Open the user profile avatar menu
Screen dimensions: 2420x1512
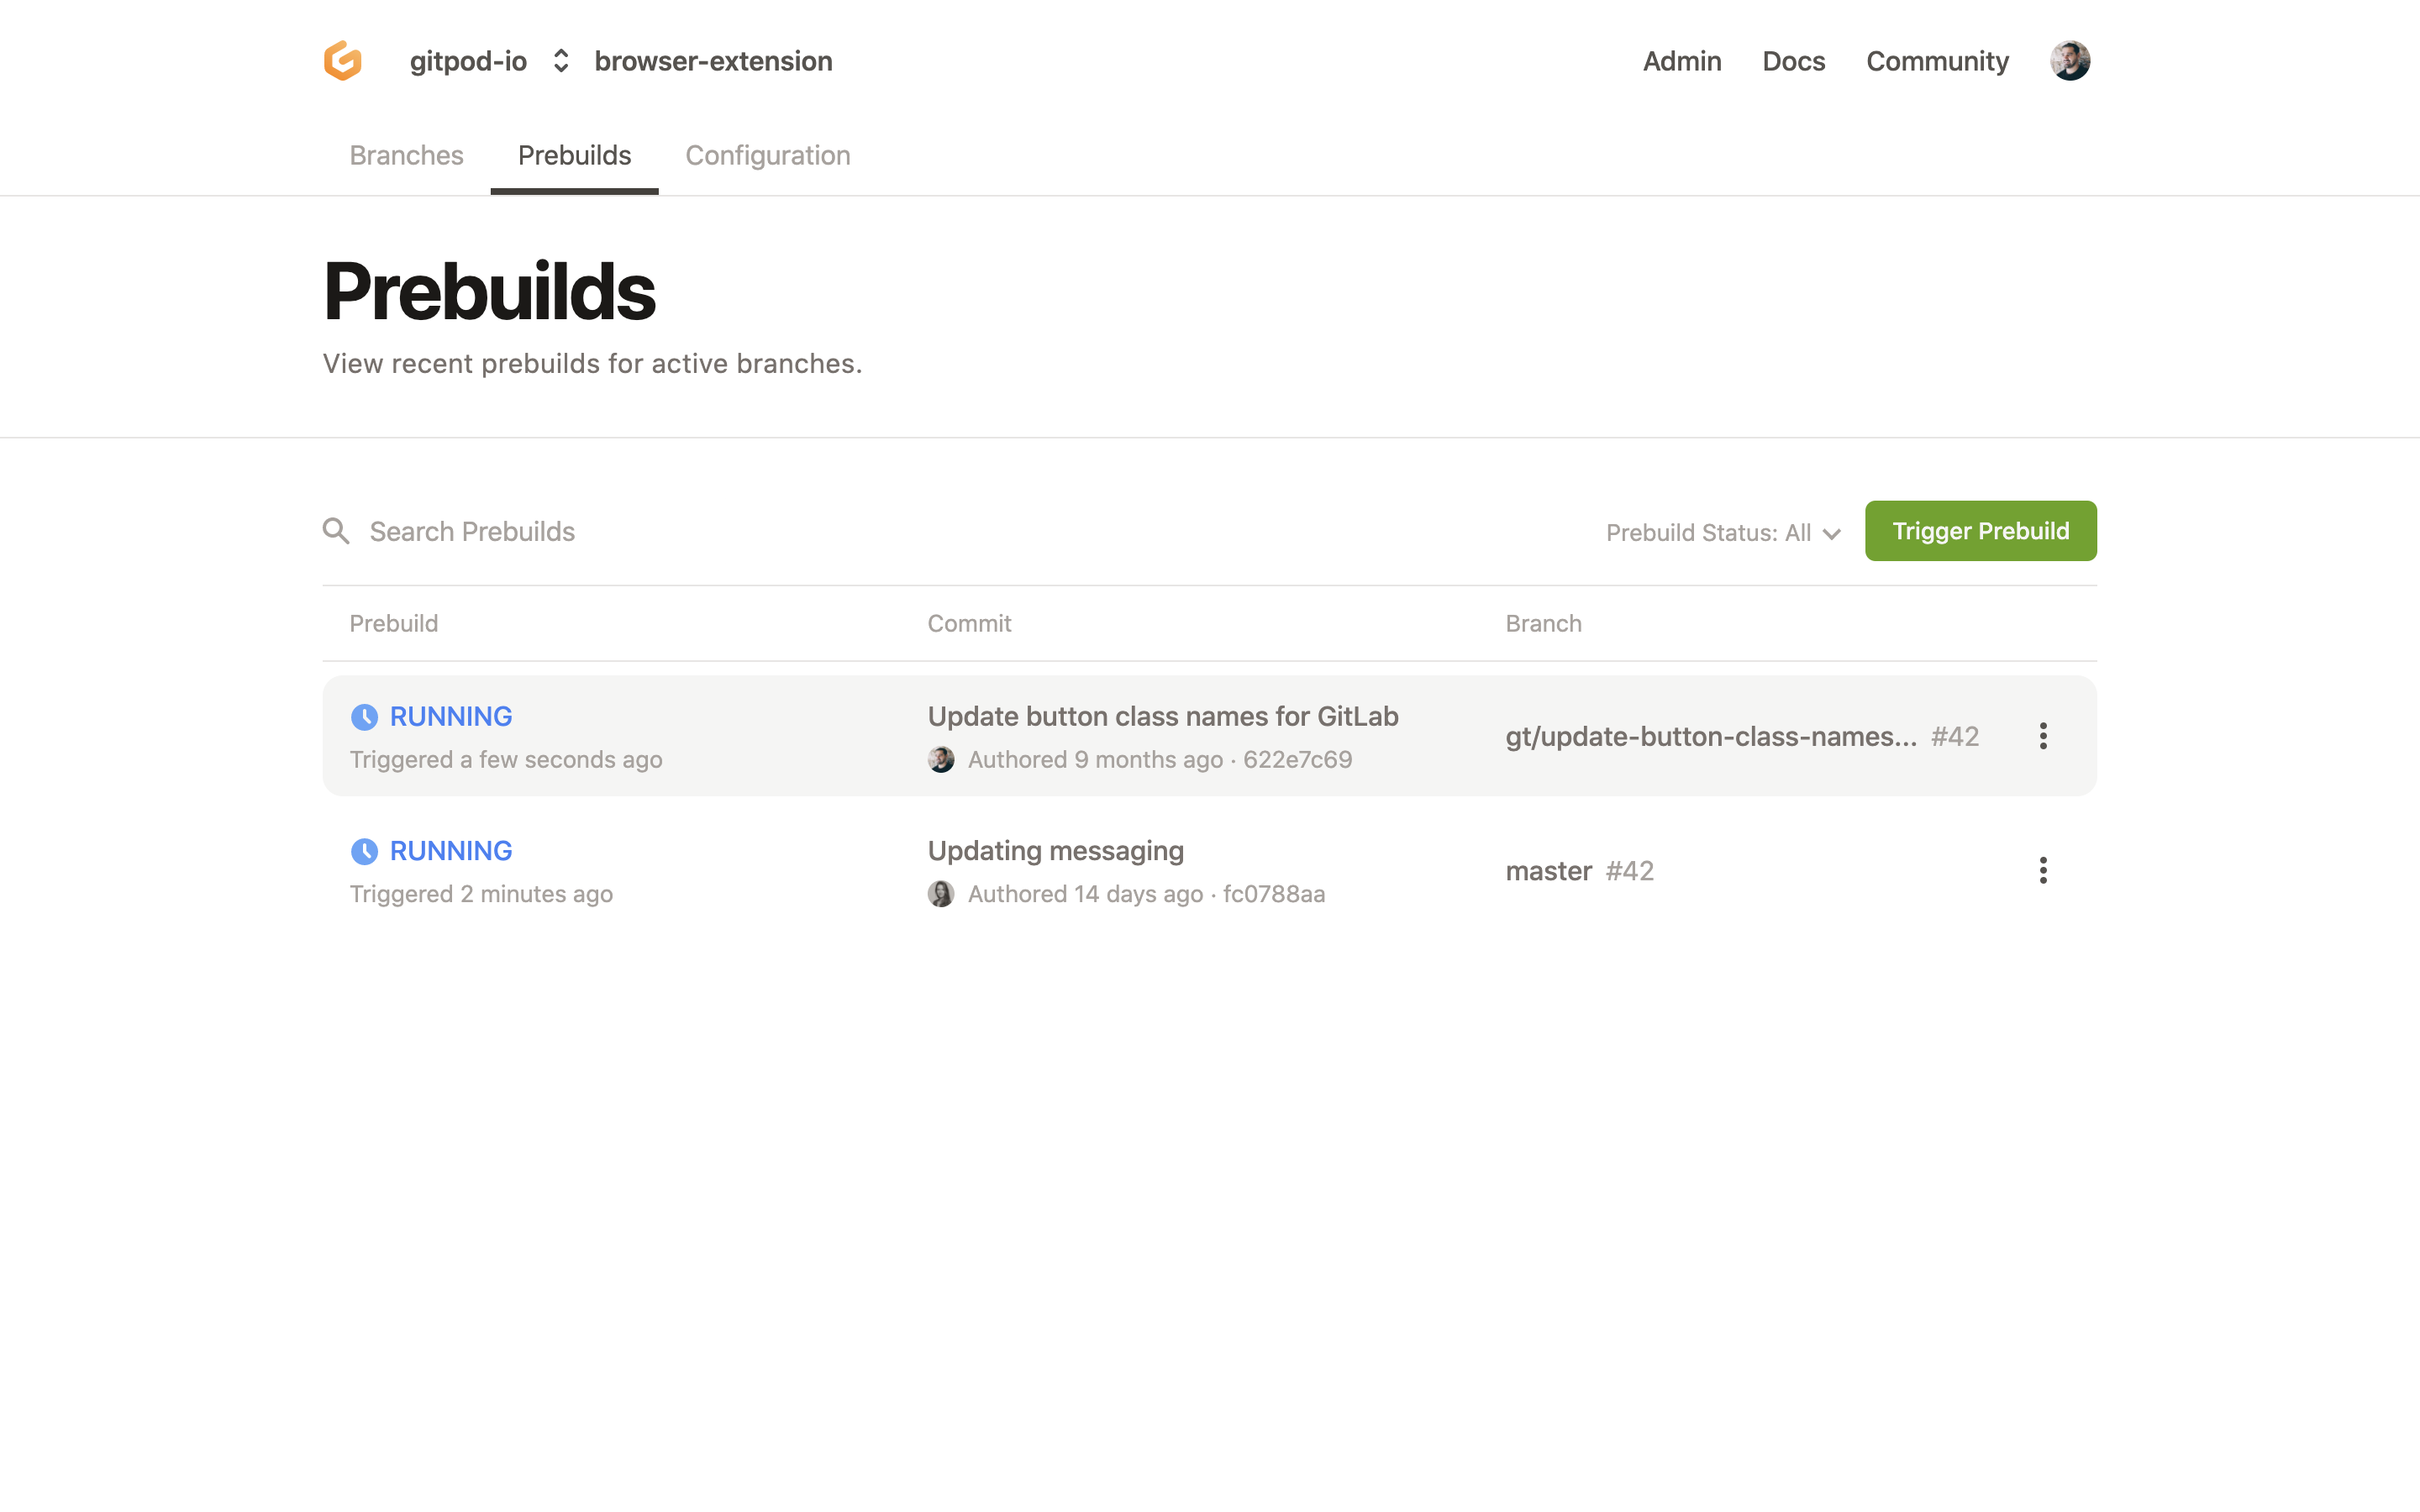(x=2069, y=61)
